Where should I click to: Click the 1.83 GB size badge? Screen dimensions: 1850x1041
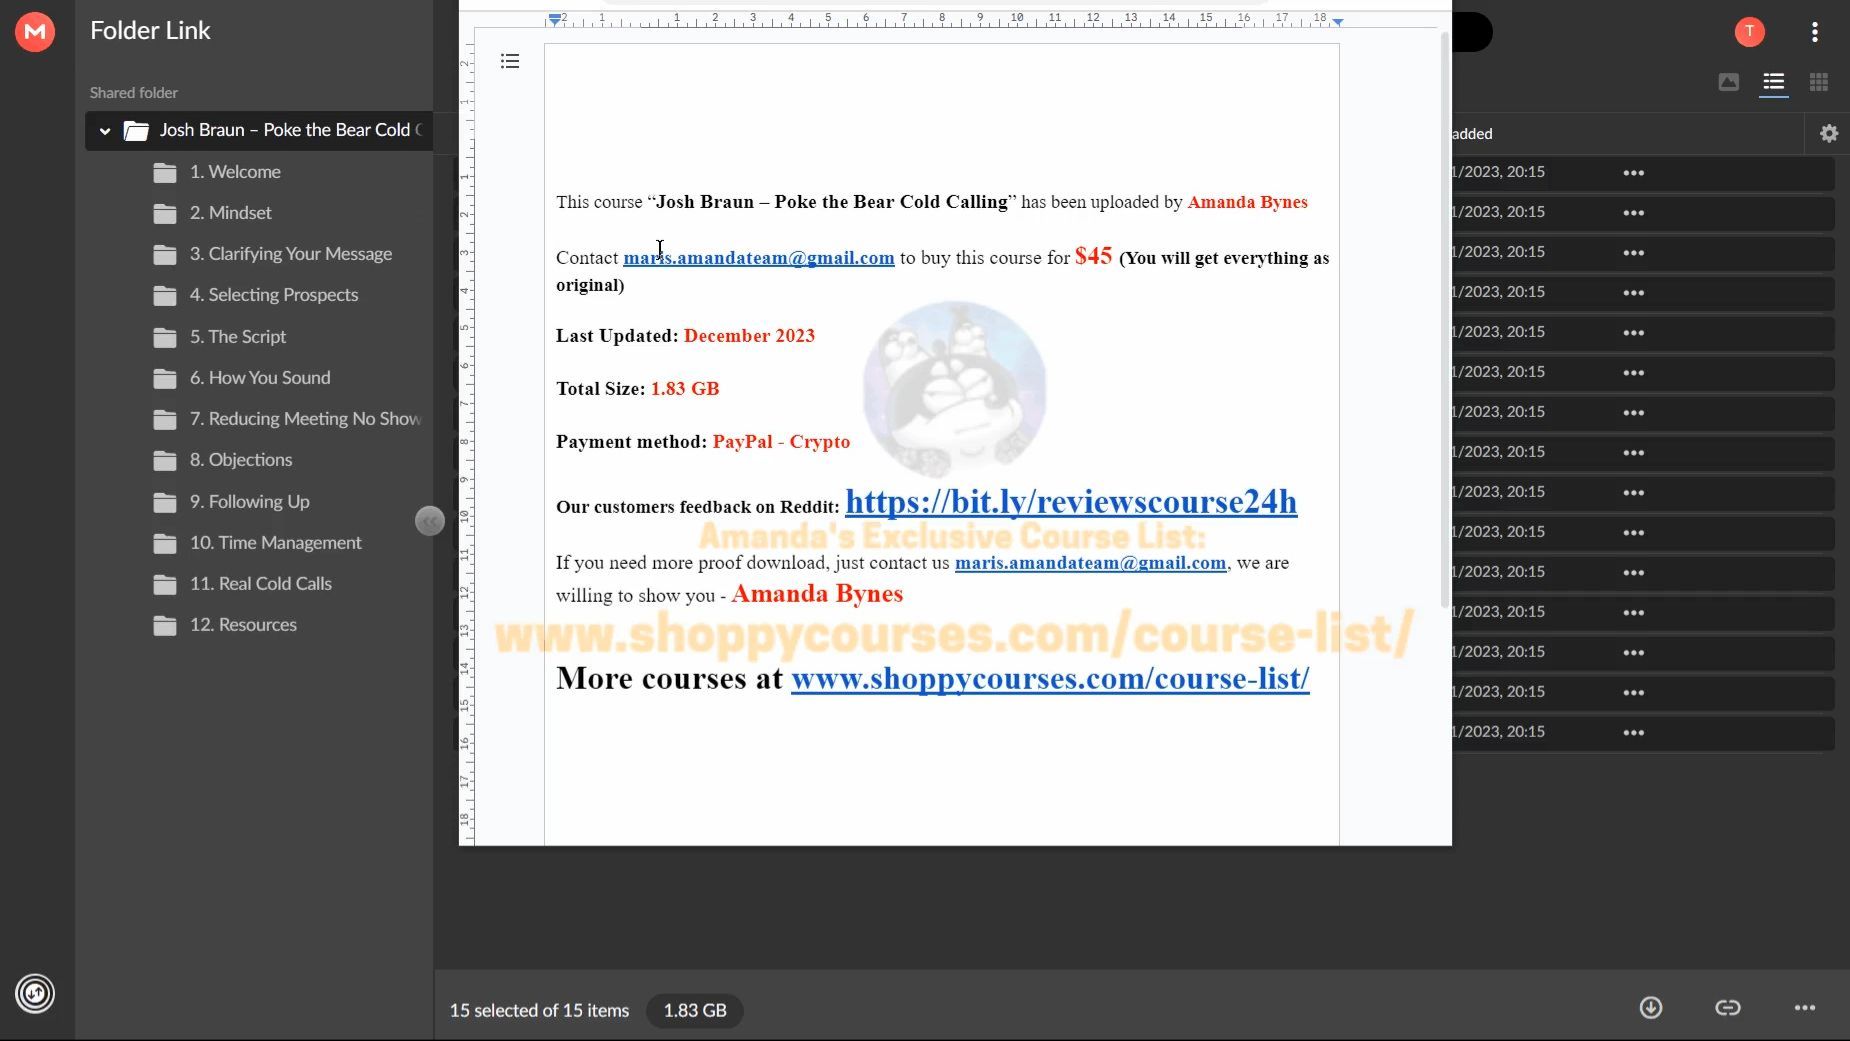[x=695, y=1011]
